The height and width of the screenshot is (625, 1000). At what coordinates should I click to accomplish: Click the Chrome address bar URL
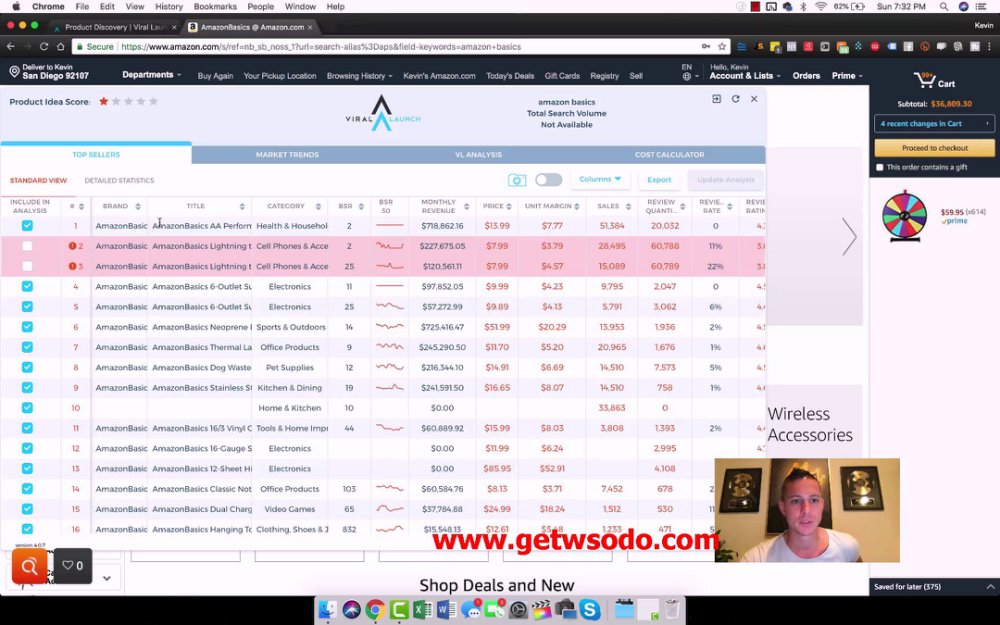tap(321, 47)
